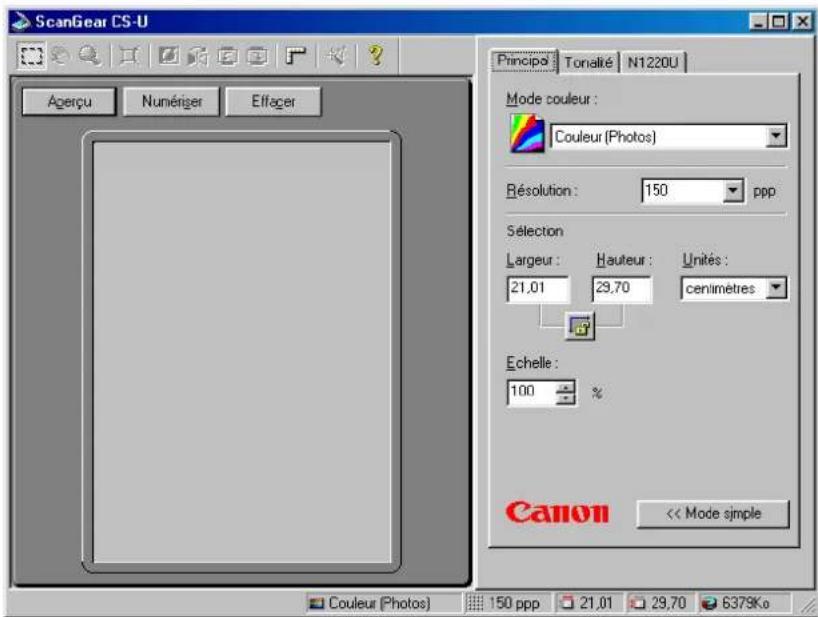The image size is (818, 617).
Task: Open the Mode couleur dropdown
Action: click(669, 137)
